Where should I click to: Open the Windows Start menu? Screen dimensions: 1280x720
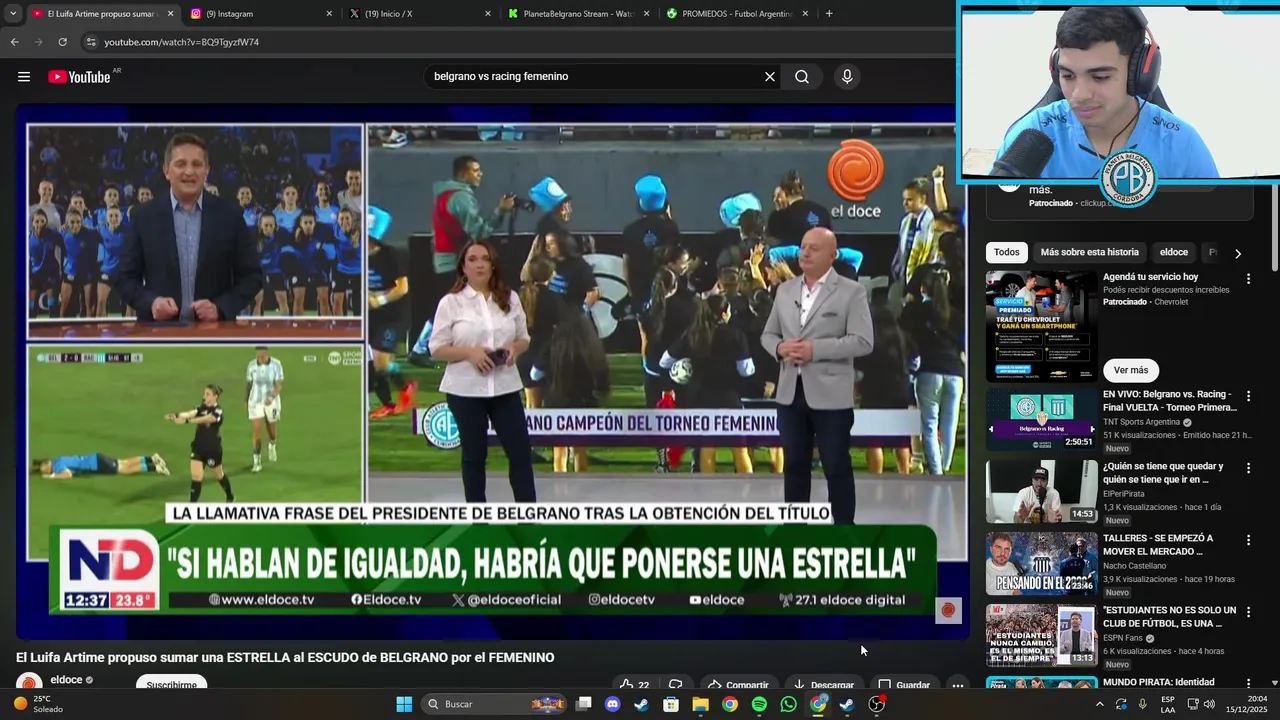pyautogui.click(x=404, y=704)
